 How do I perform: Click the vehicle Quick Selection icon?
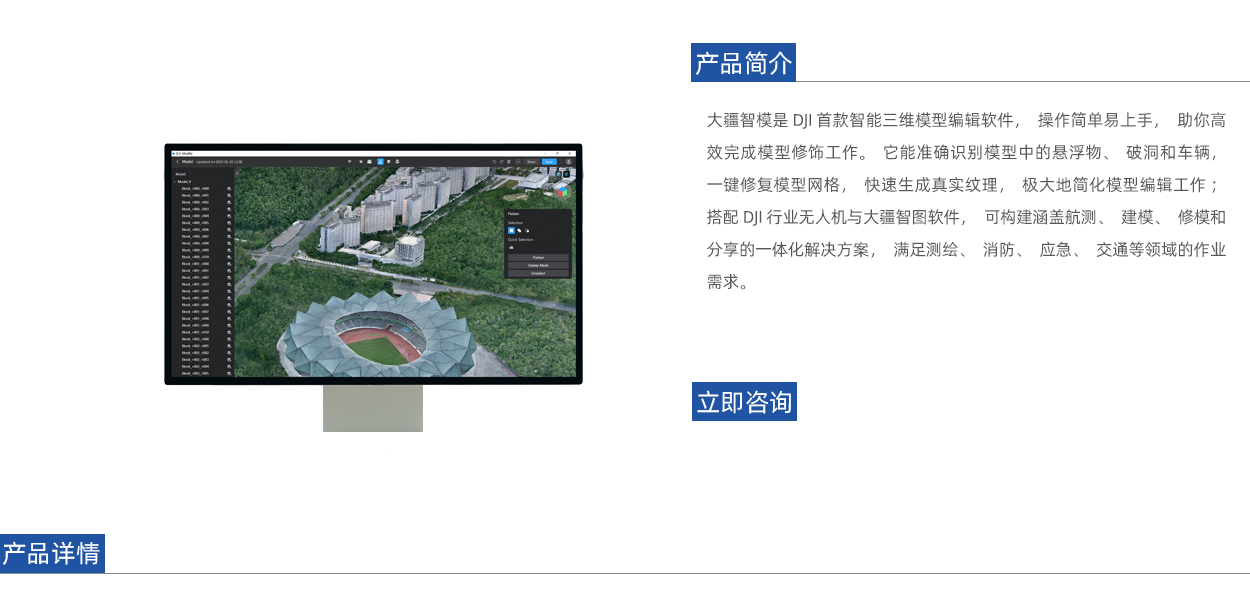click(x=511, y=247)
